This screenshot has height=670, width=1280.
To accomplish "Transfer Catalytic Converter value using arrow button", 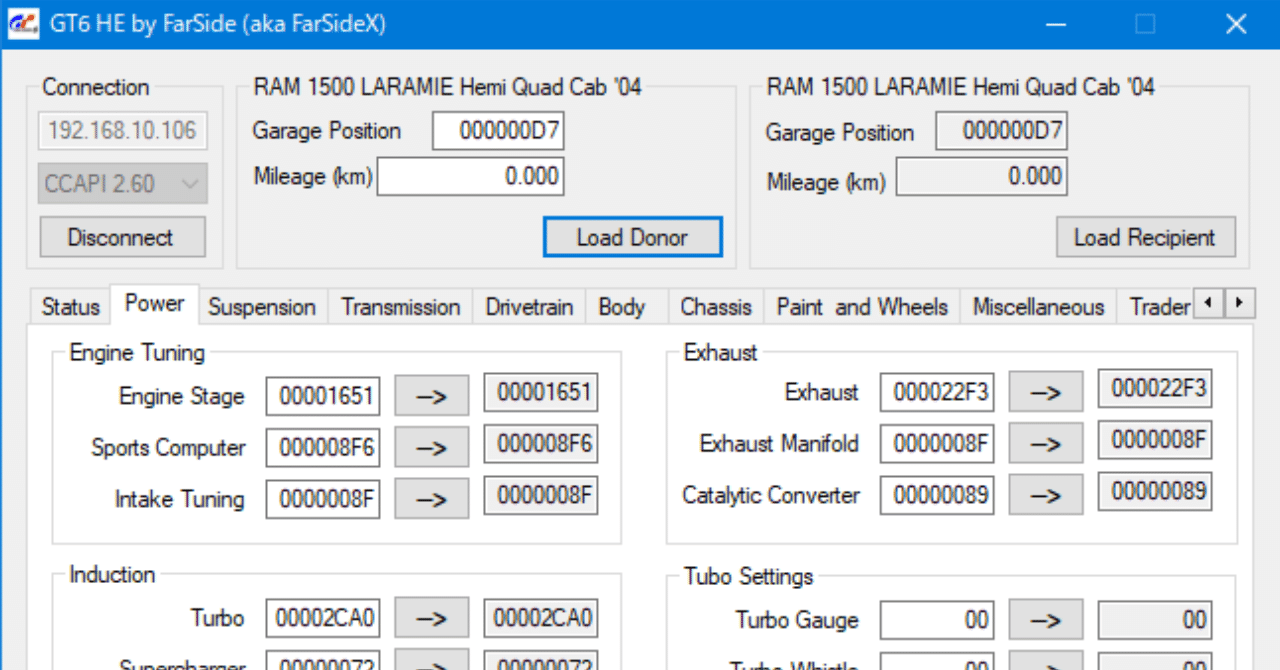I will coord(1045,494).
